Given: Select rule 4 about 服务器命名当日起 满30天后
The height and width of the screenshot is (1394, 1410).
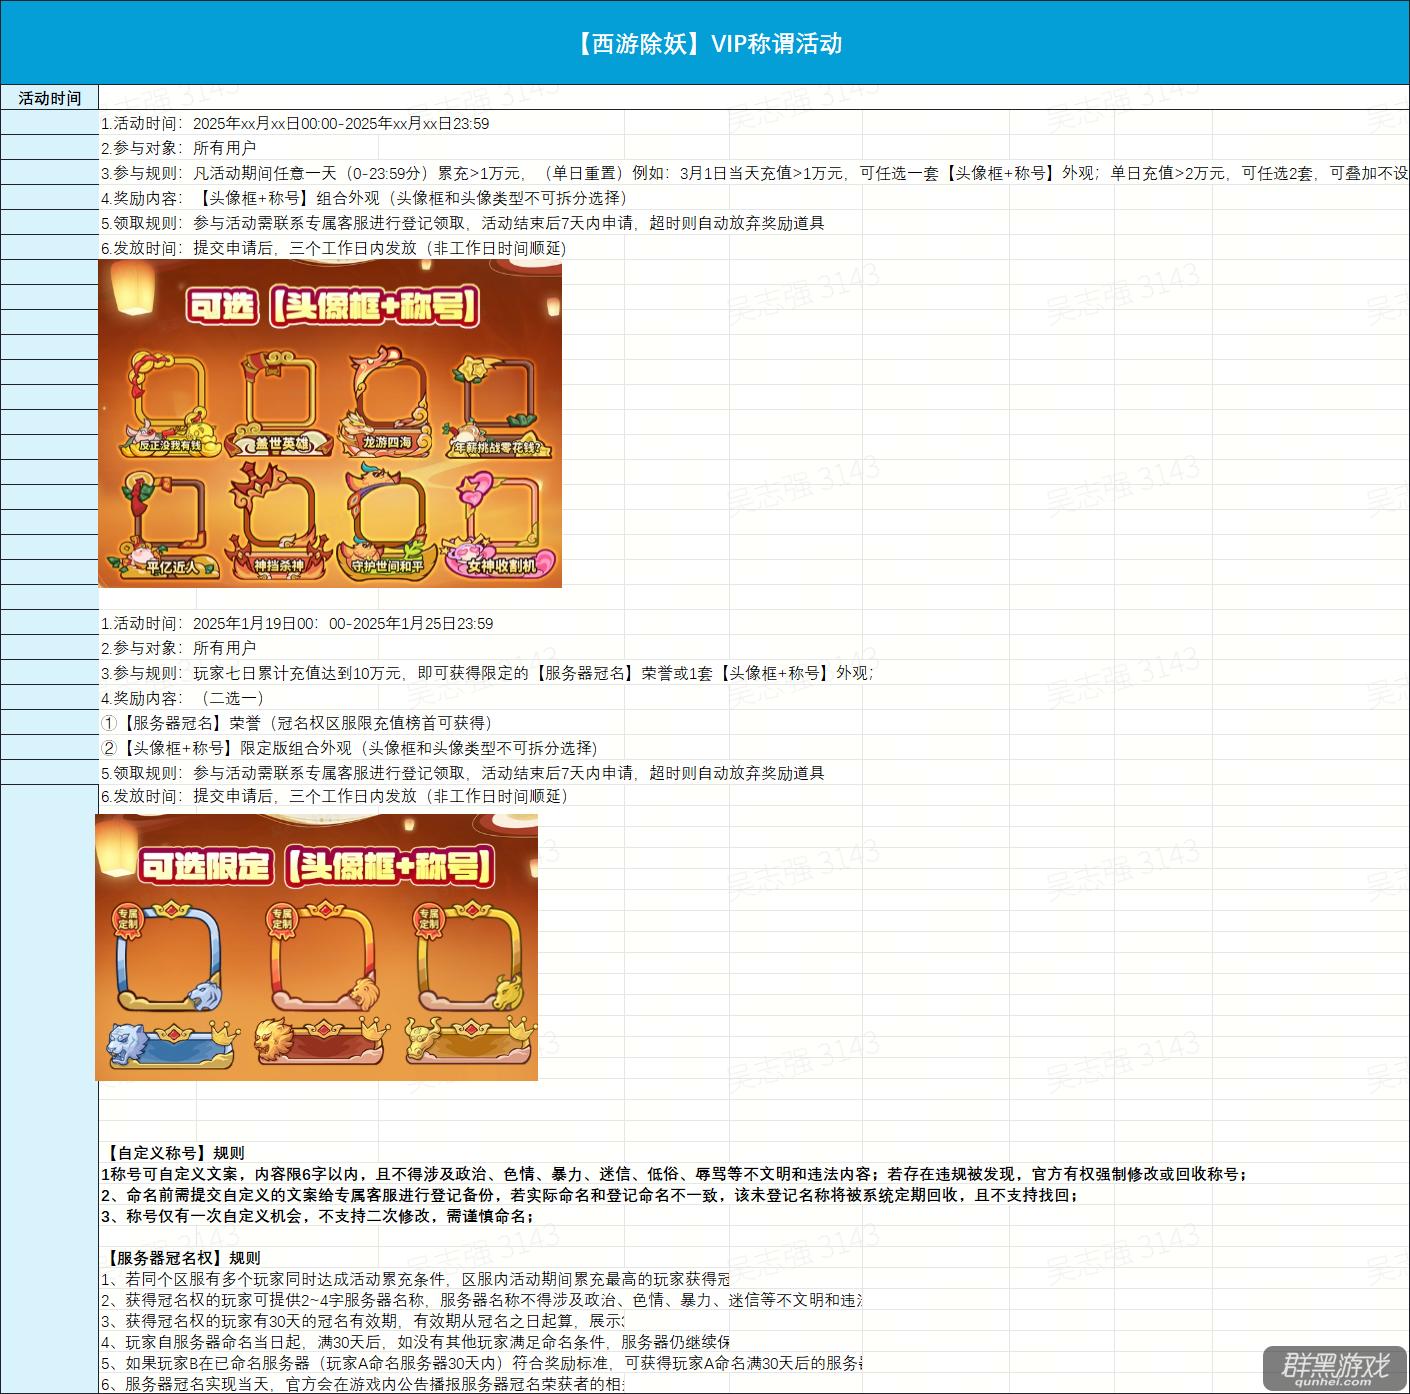Looking at the screenshot, I should pyautogui.click(x=415, y=1342).
